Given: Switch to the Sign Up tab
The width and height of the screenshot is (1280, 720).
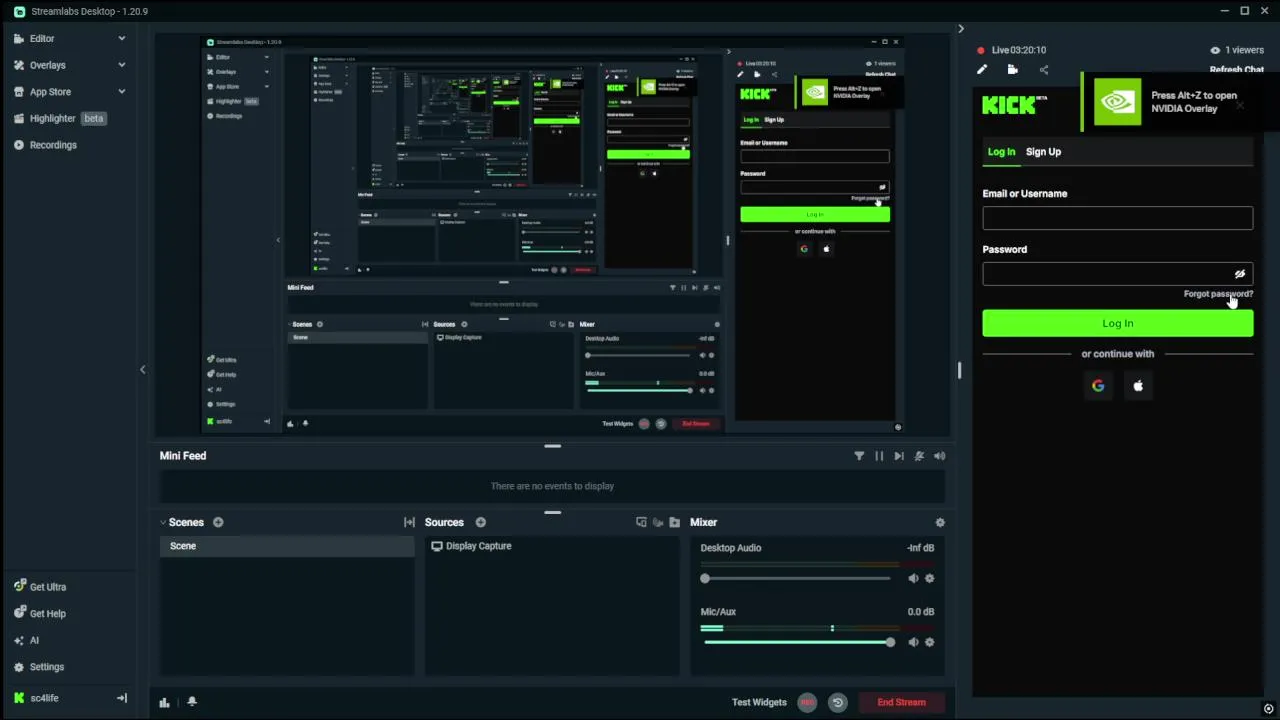Looking at the screenshot, I should (x=1043, y=152).
